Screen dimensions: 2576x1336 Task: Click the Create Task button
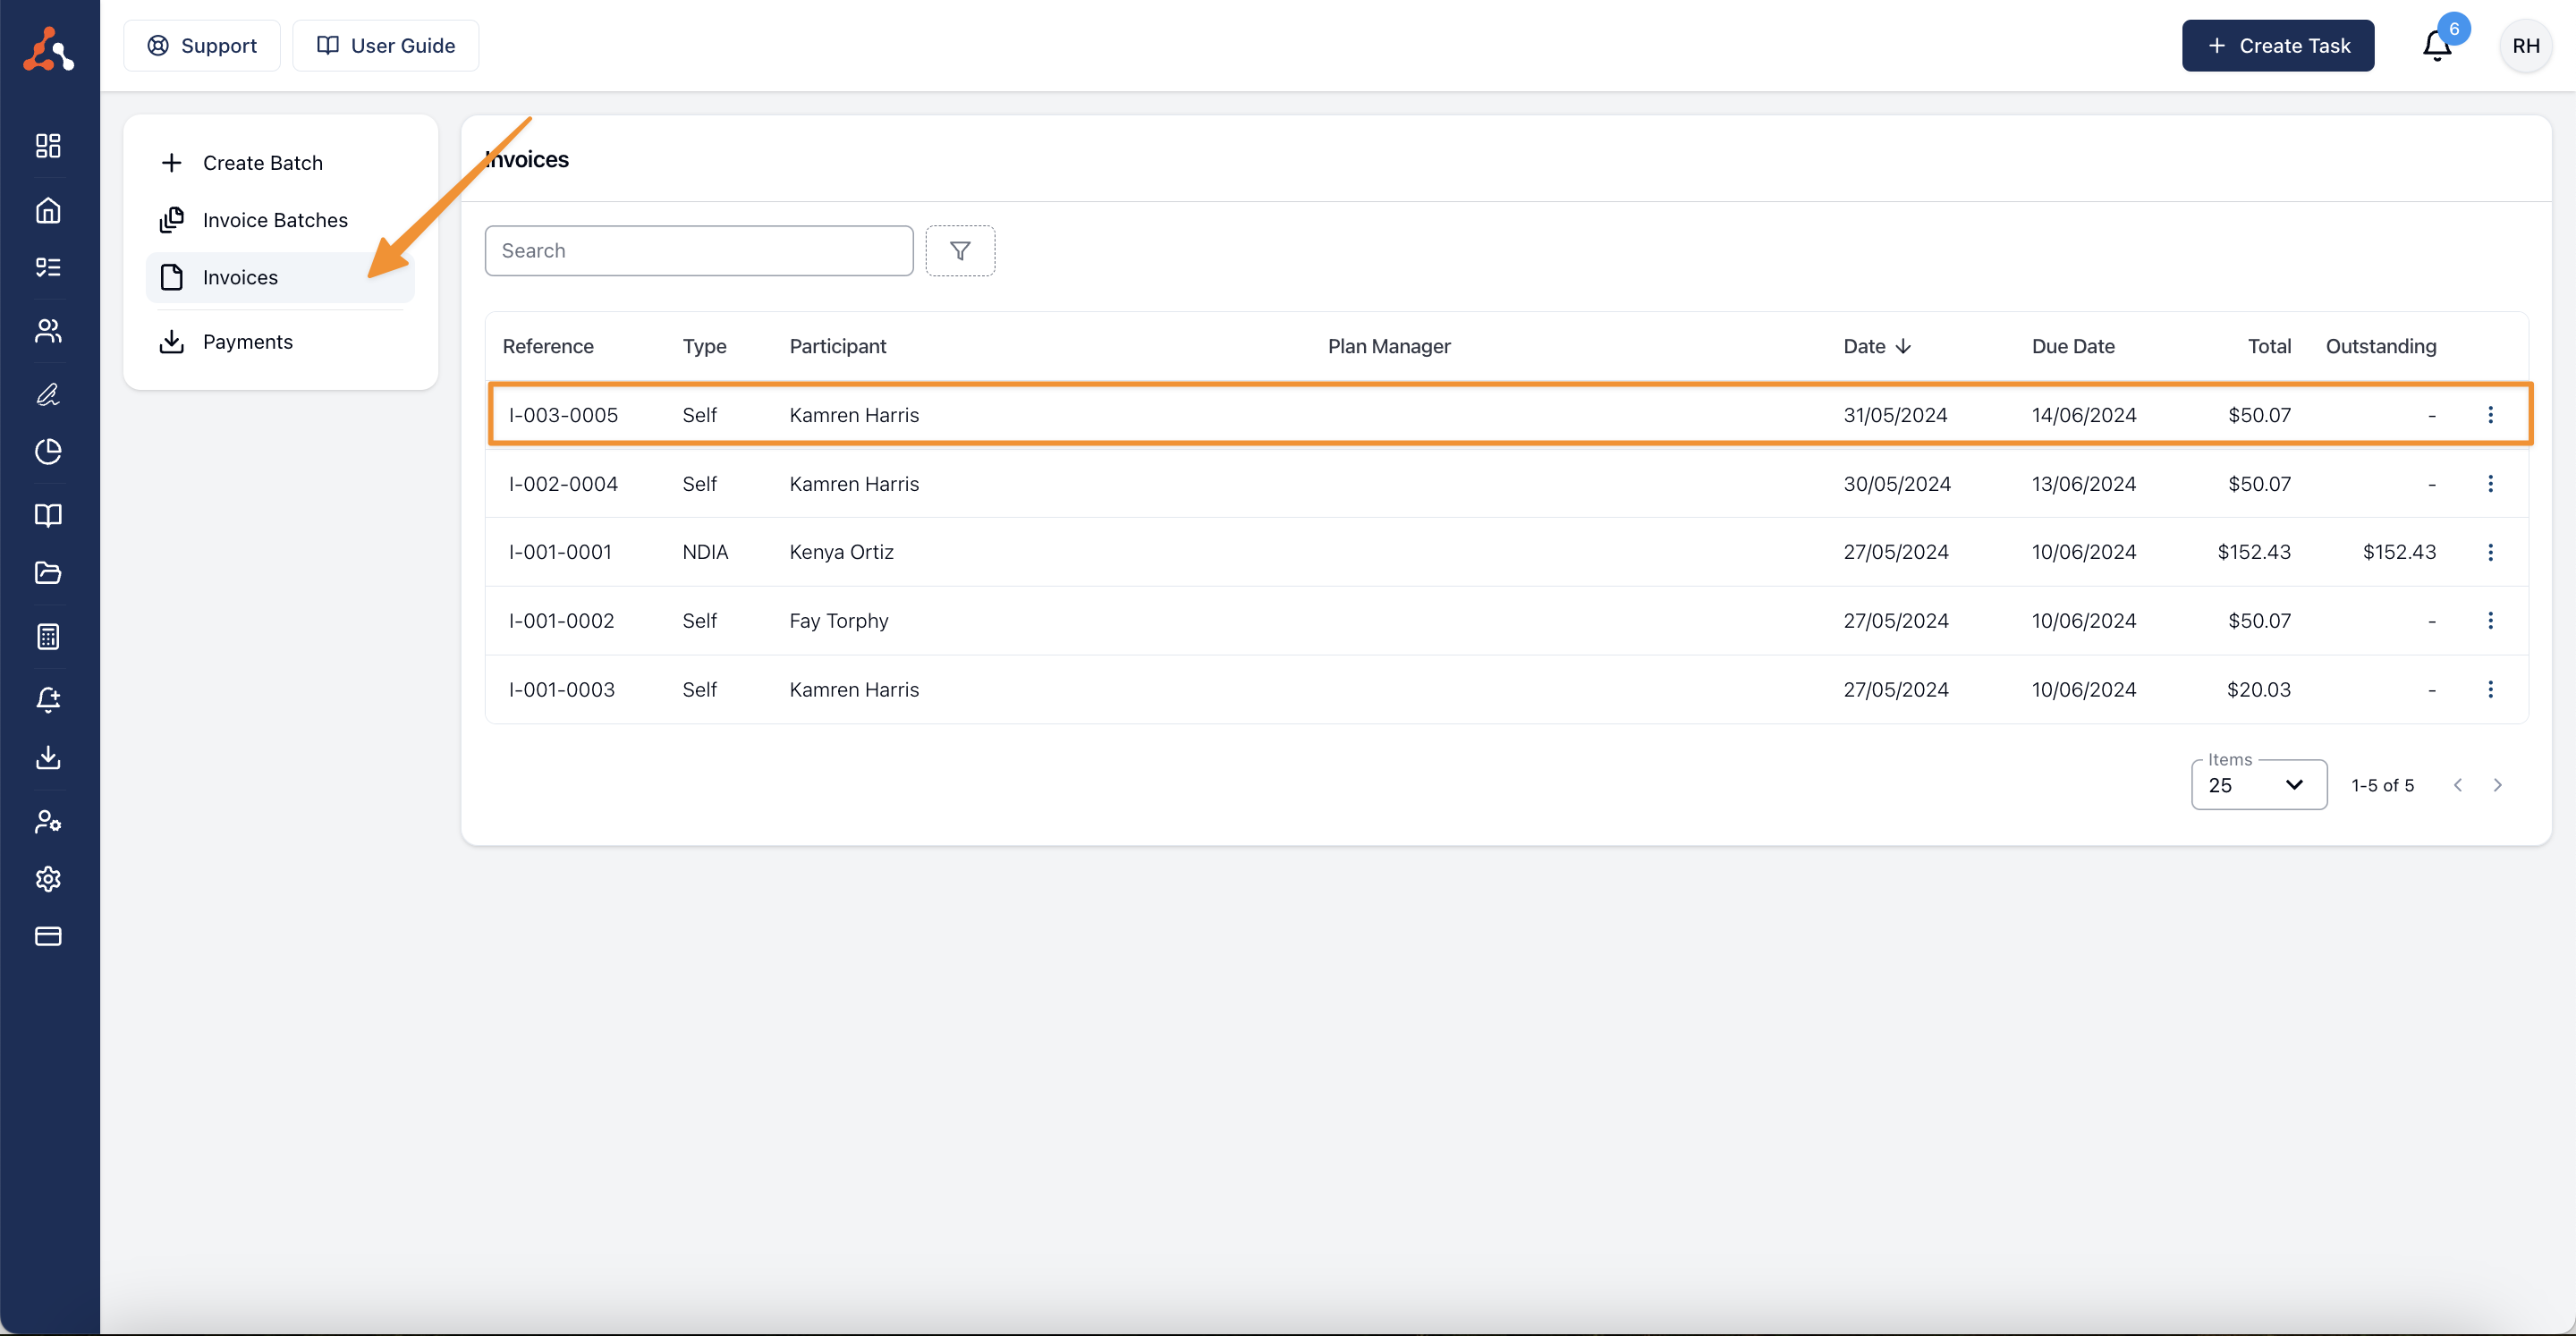[x=2277, y=45]
